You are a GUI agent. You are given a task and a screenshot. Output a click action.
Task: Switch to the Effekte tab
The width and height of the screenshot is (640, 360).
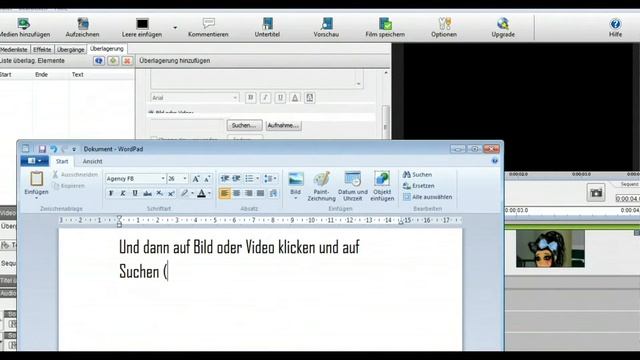[42, 49]
